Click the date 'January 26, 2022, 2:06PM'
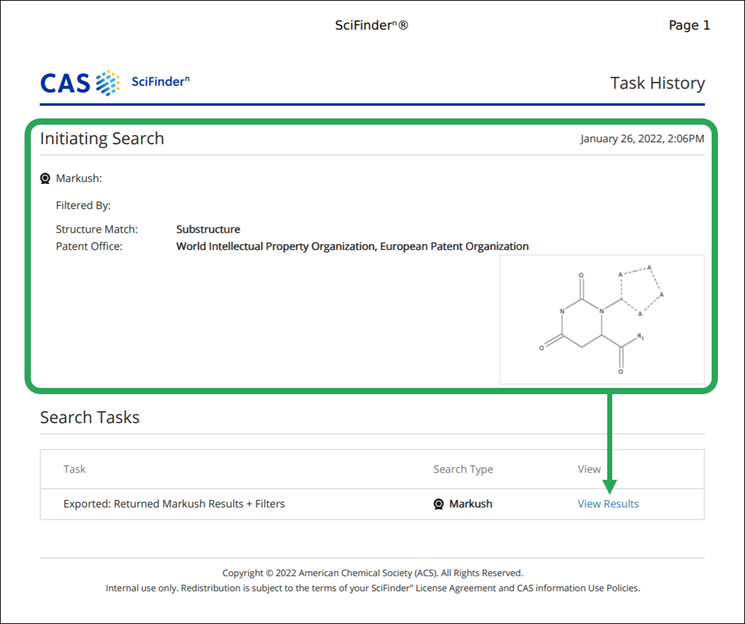Screen dimensions: 745x624 pos(642,139)
